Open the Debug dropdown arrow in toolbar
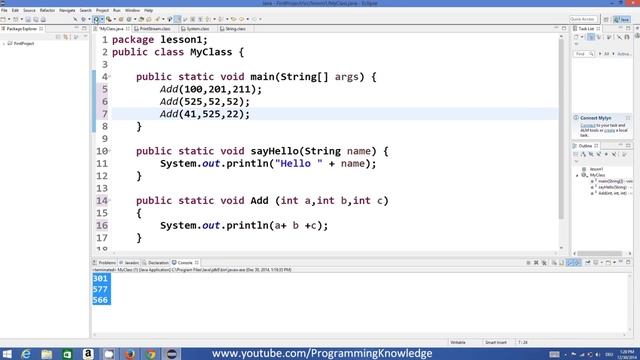This screenshot has height=360, width=640. tap(89, 19)
